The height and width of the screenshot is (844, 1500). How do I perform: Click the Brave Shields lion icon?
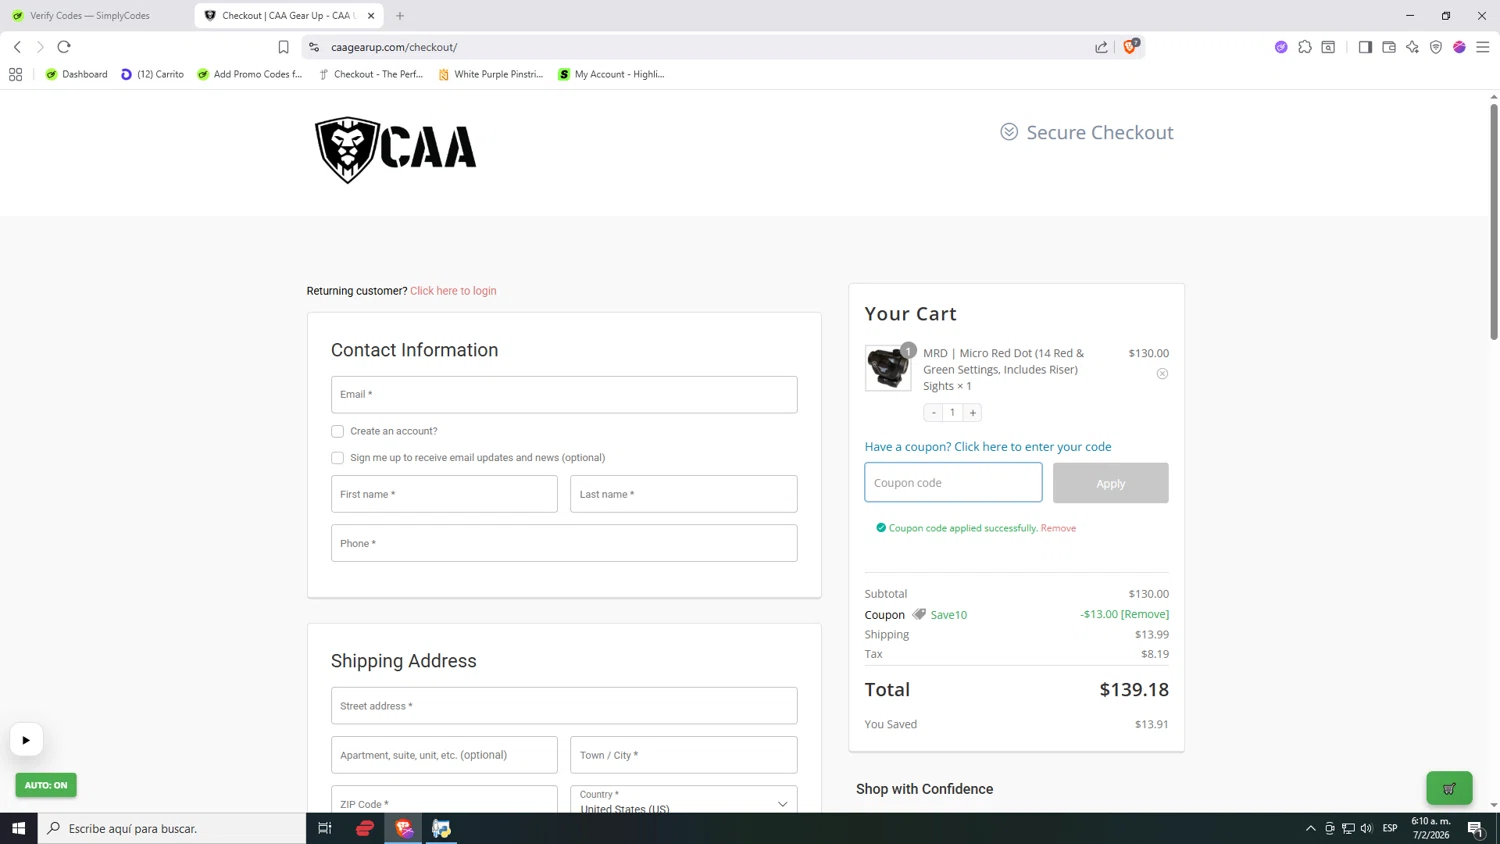[1130, 47]
